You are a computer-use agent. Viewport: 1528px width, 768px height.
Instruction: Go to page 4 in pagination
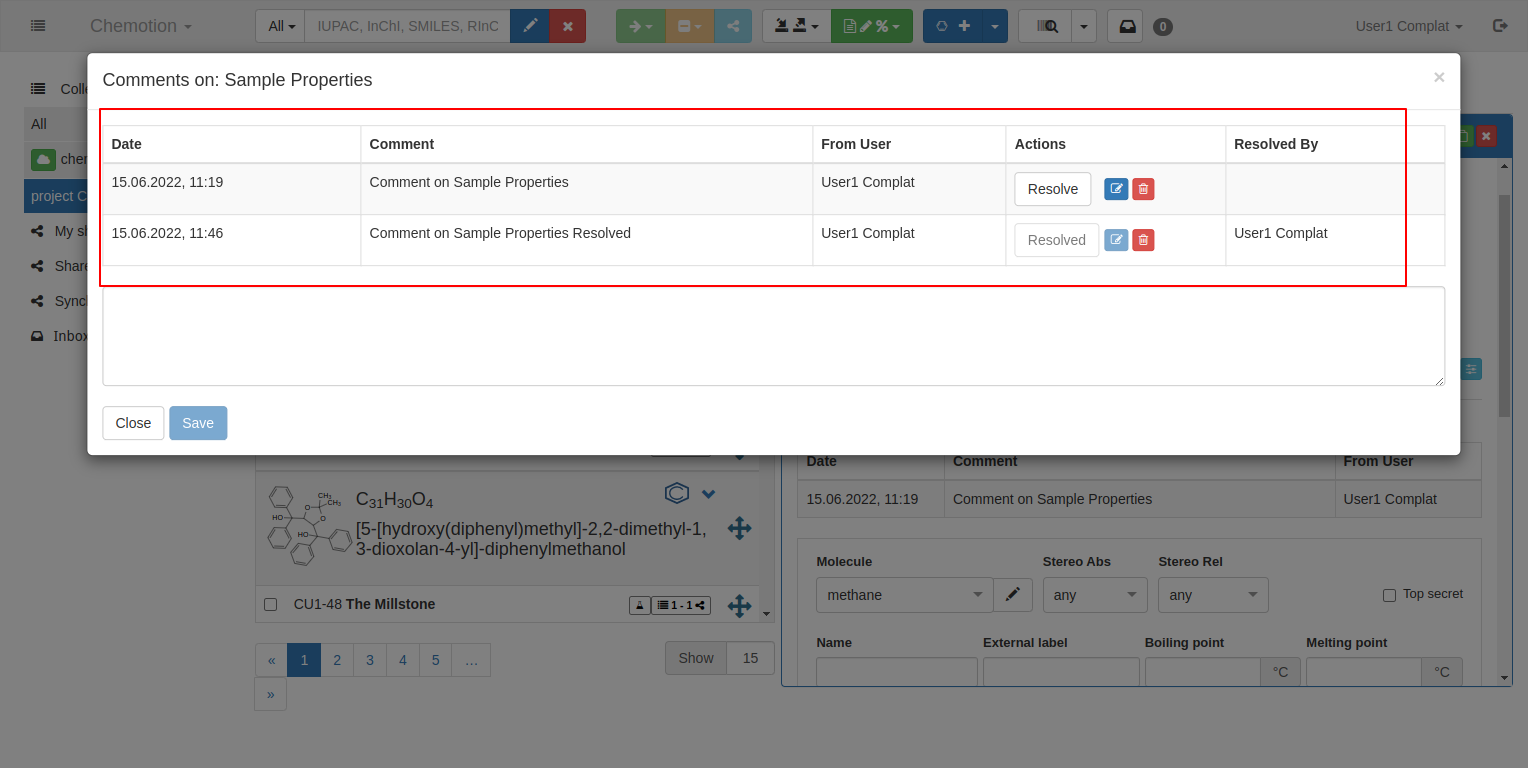(403, 660)
